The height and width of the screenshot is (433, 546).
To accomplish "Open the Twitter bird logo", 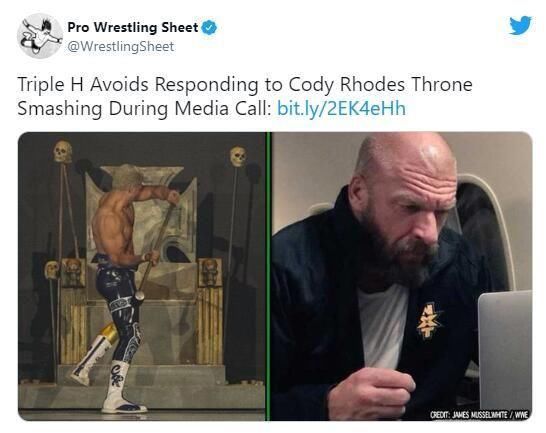I will coord(520,25).
